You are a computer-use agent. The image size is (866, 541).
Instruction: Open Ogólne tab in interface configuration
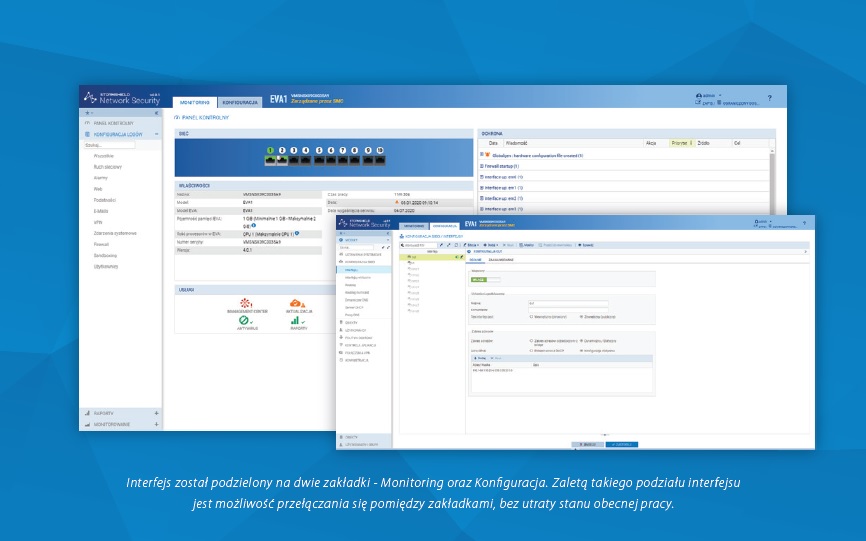tap(476, 259)
